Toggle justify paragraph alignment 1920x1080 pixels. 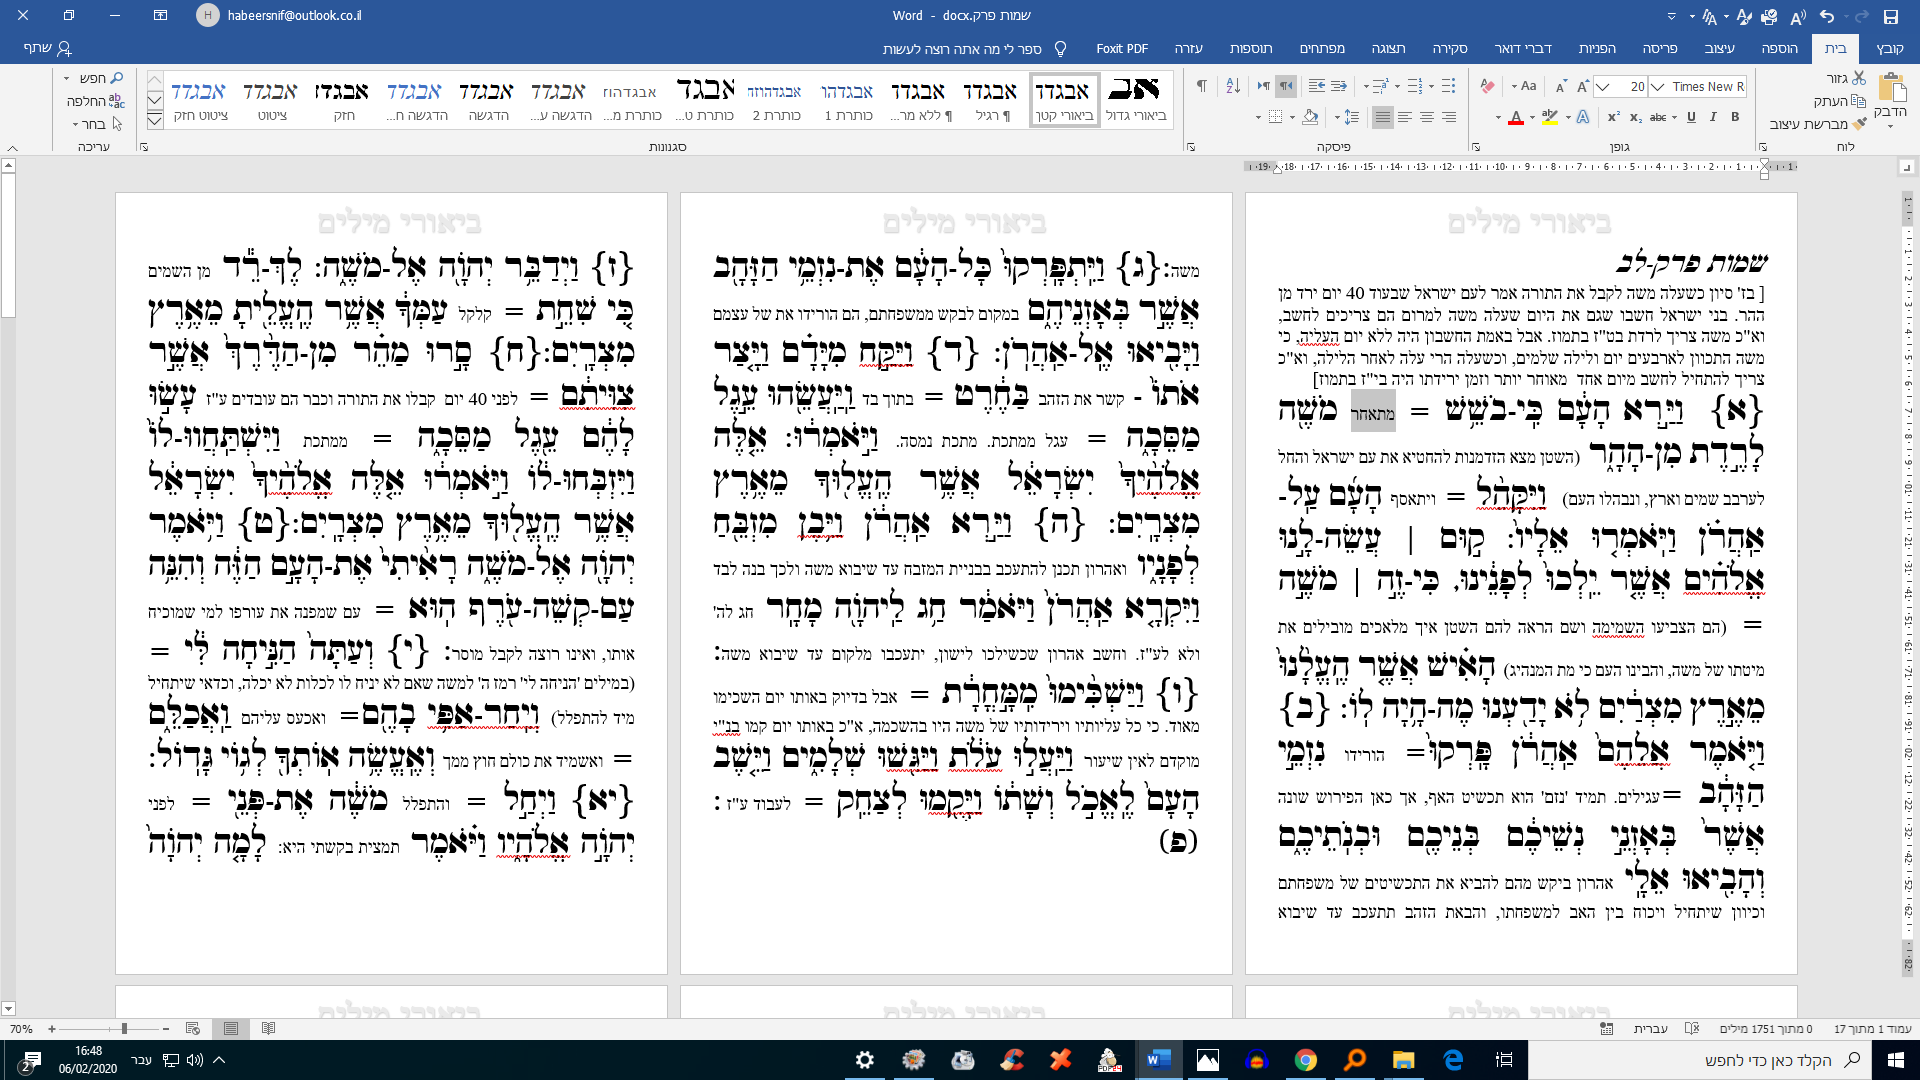1382,118
